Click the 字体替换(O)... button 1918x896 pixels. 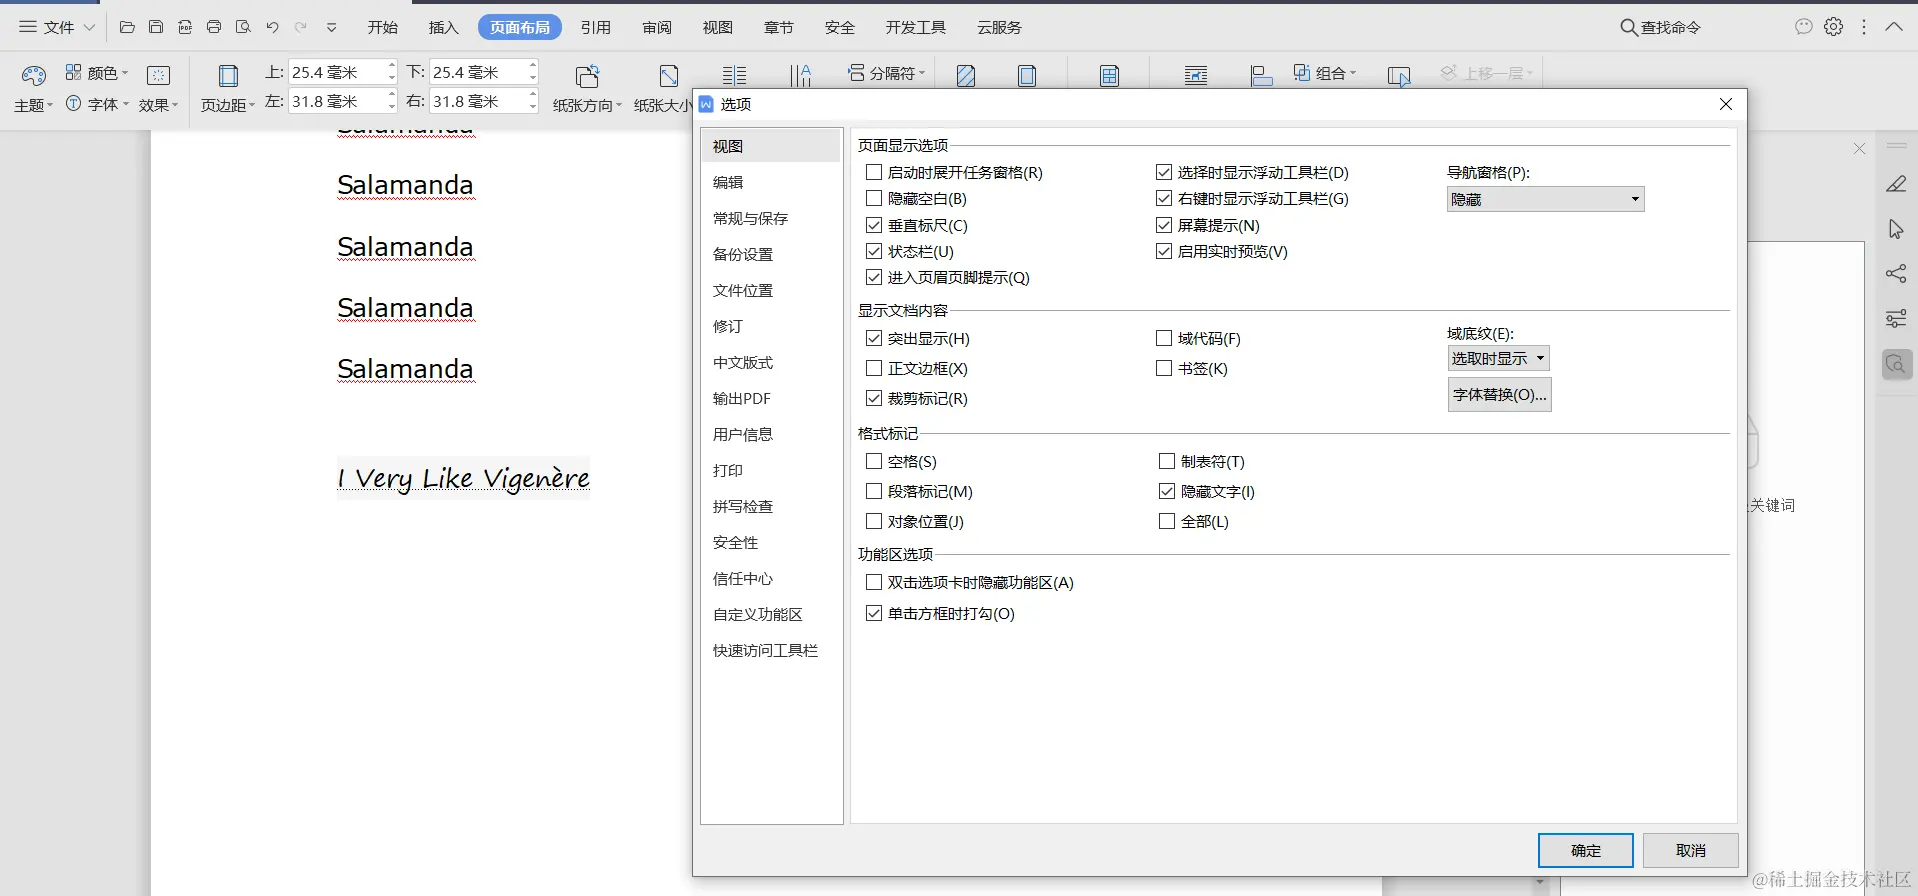pos(1500,394)
